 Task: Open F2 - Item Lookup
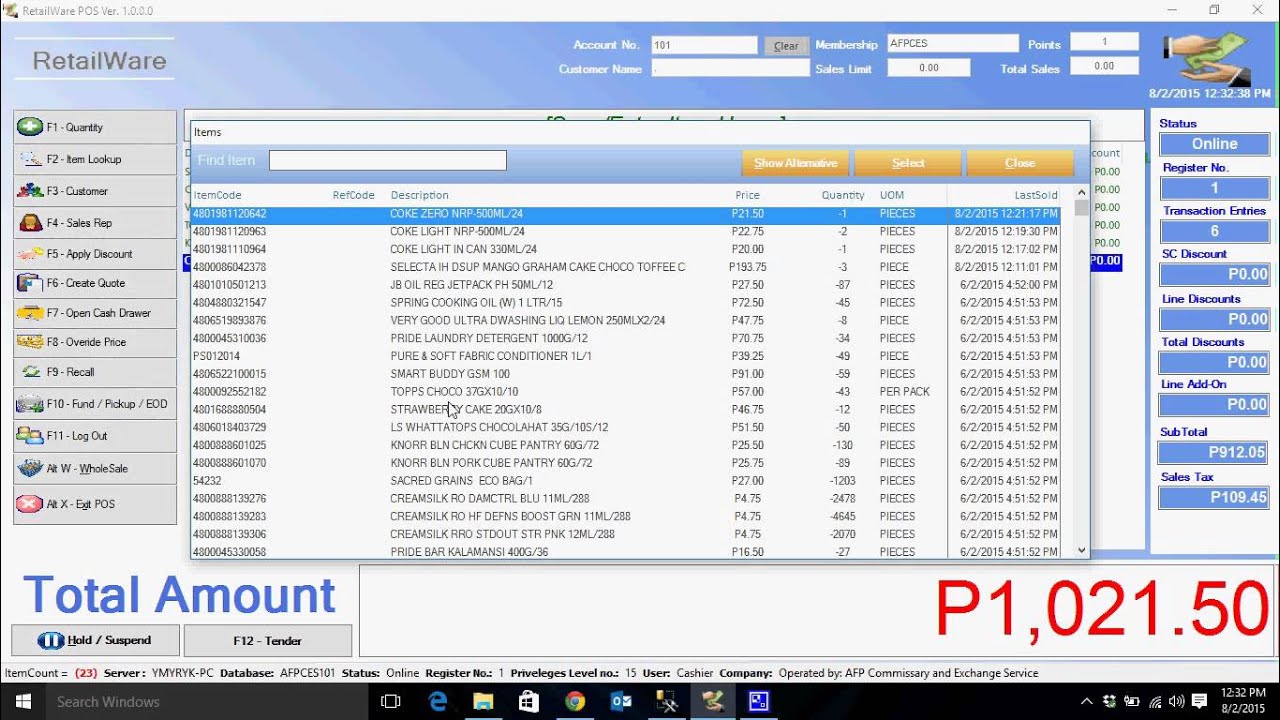coord(95,159)
